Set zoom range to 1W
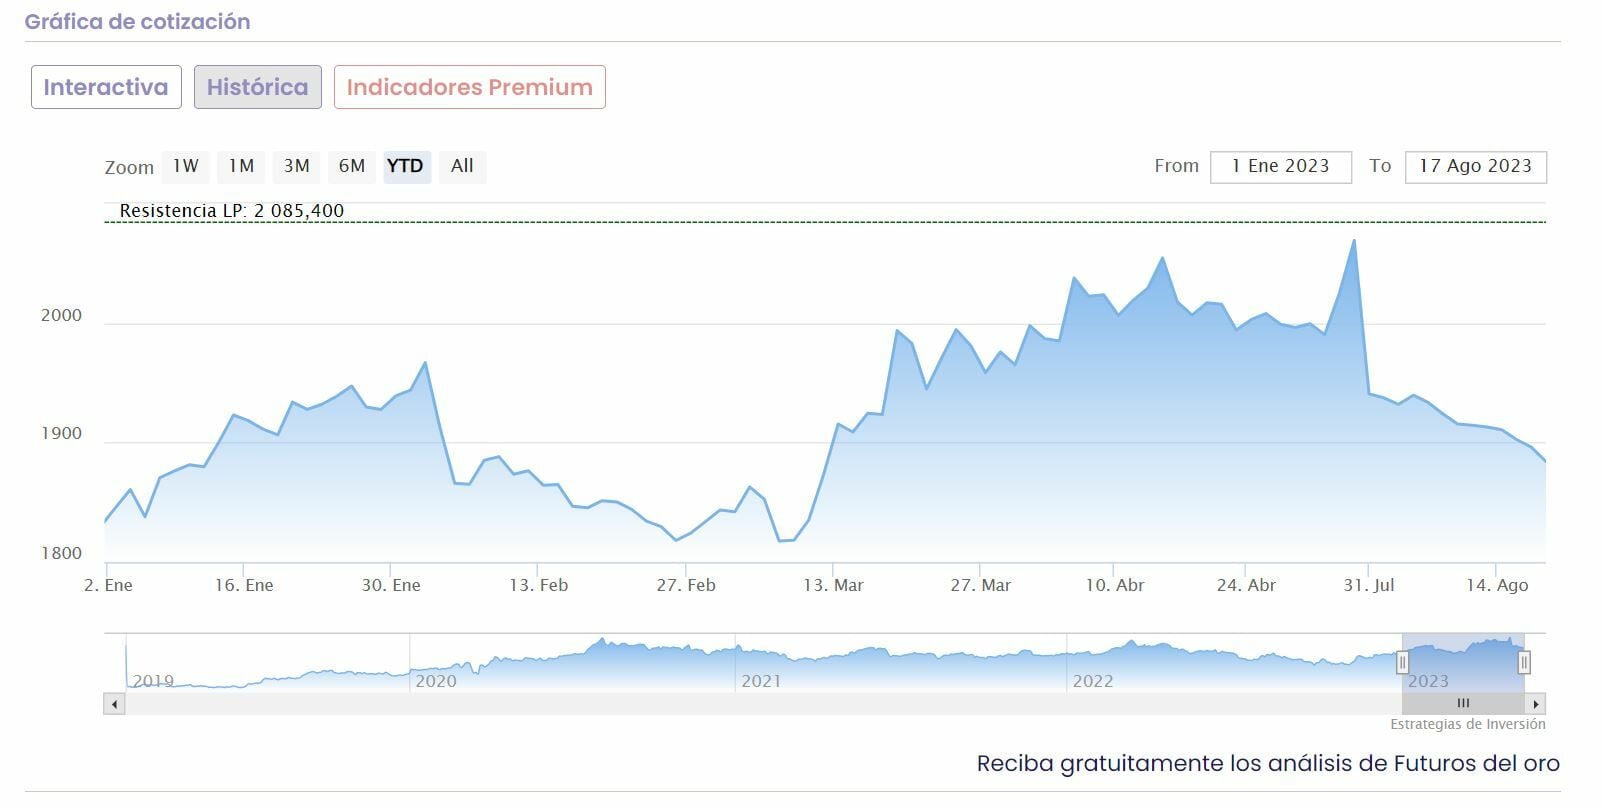 tap(186, 166)
